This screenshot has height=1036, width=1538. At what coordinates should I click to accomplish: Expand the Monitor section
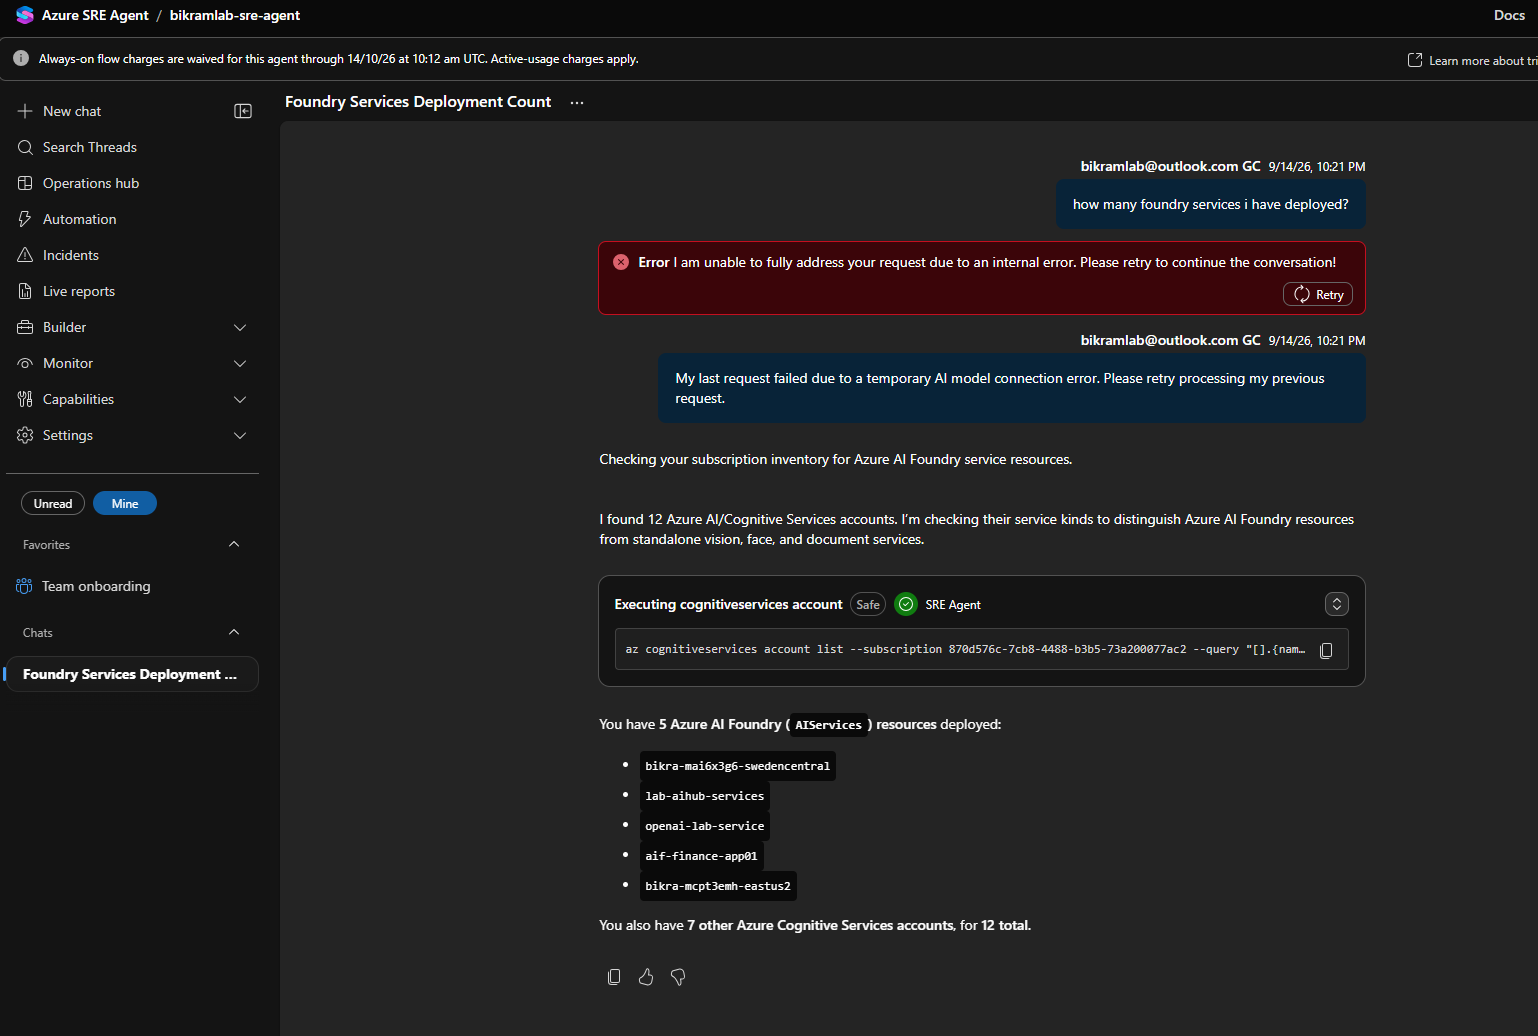coord(240,363)
